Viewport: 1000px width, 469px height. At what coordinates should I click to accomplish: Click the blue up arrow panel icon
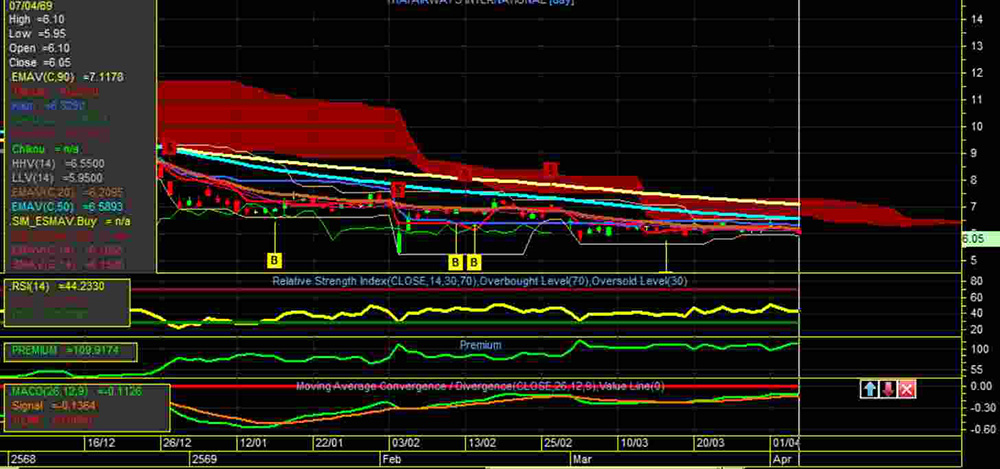point(869,389)
